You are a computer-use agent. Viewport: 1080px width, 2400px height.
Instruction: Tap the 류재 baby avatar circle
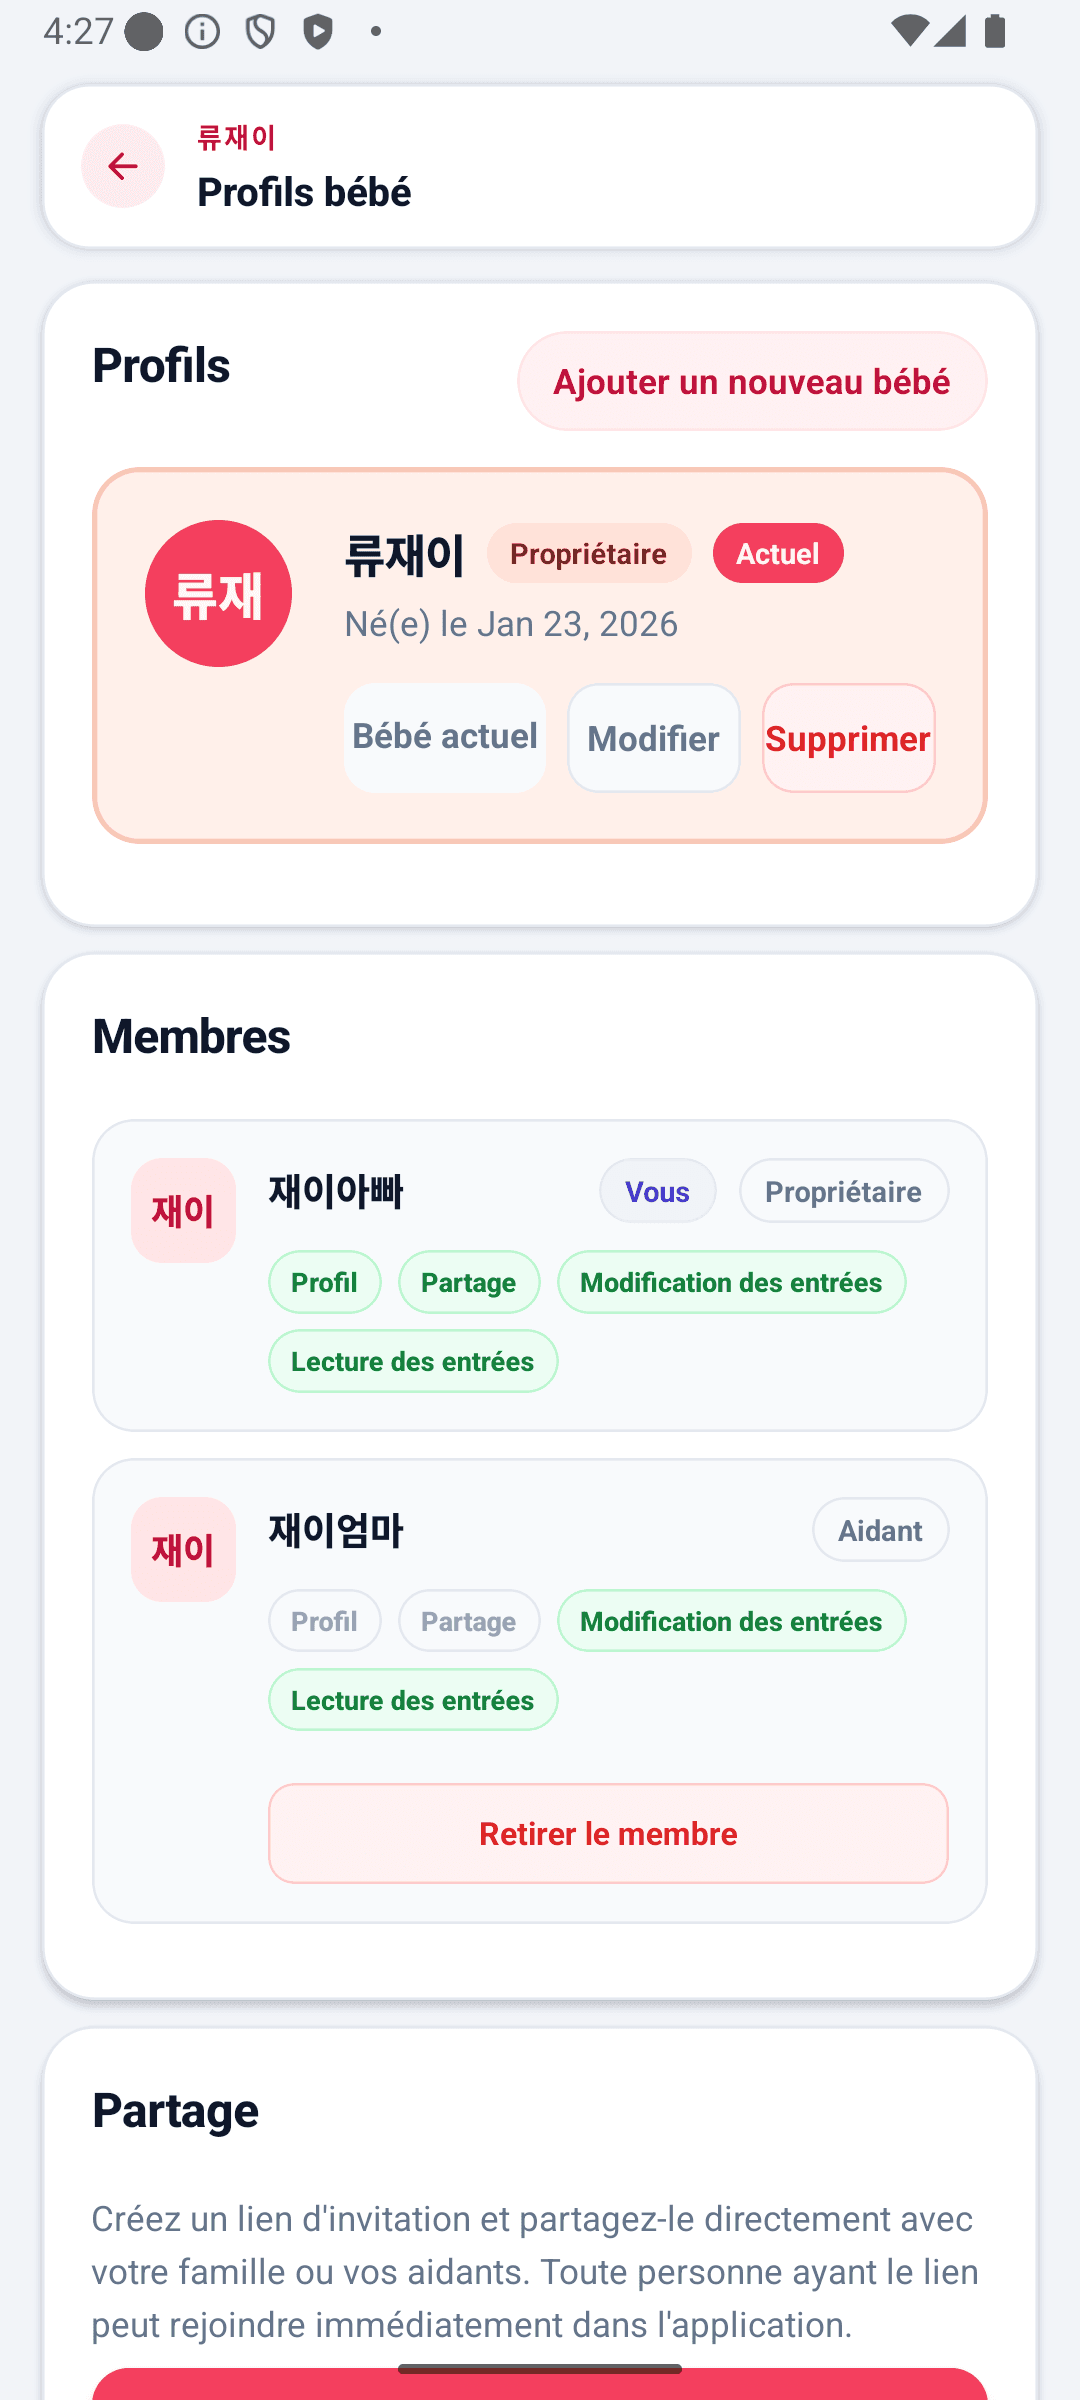[218, 593]
